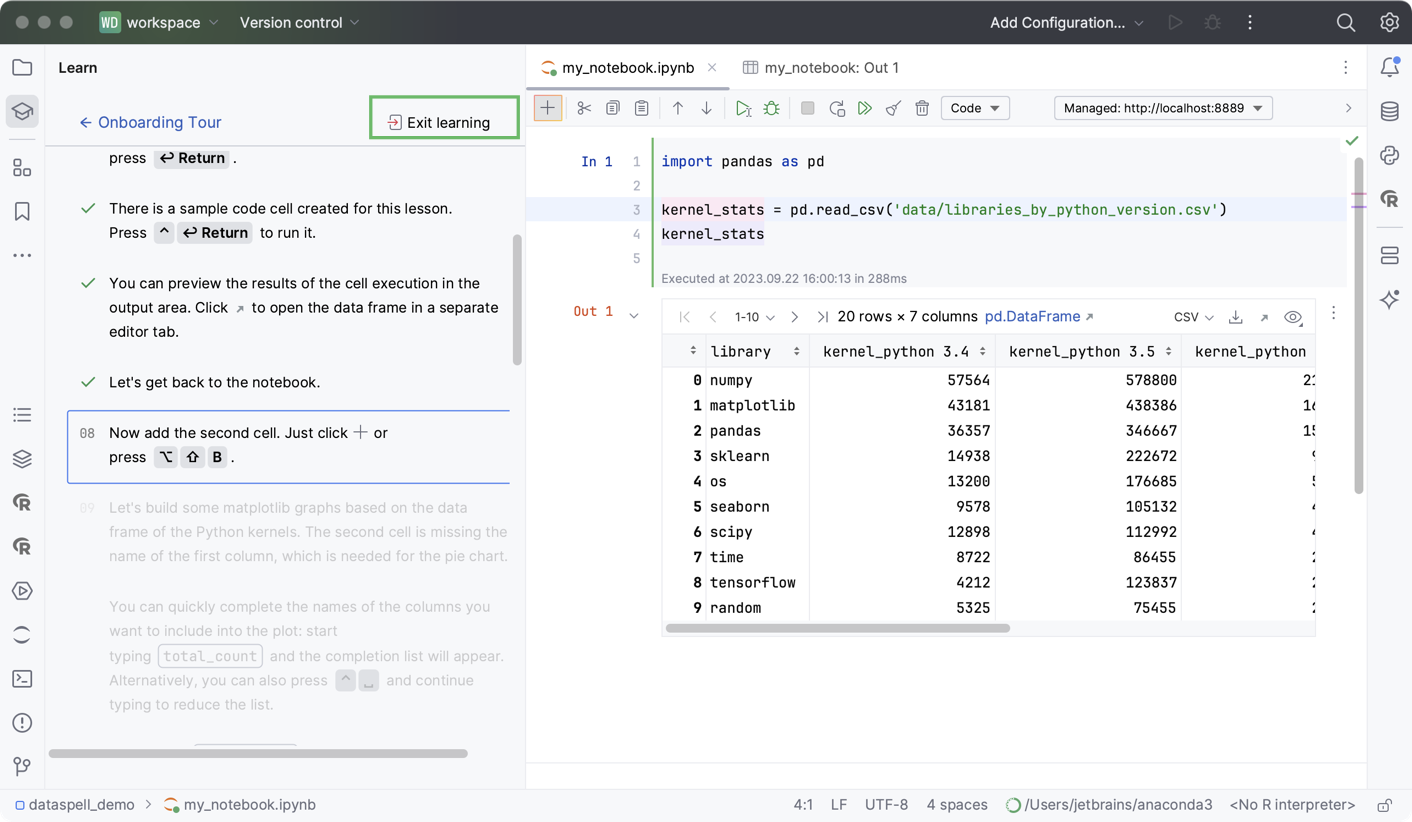Click the horizontal scrollbar under the data table
The height and width of the screenshot is (822, 1412).
pos(838,628)
